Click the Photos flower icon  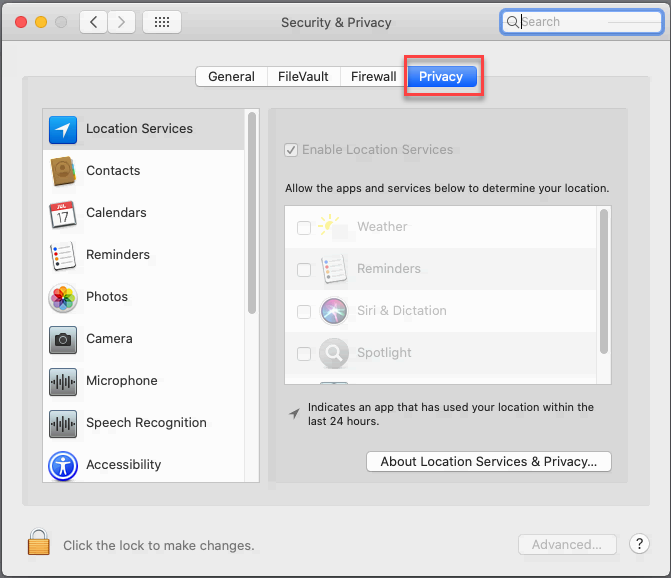[x=63, y=297]
